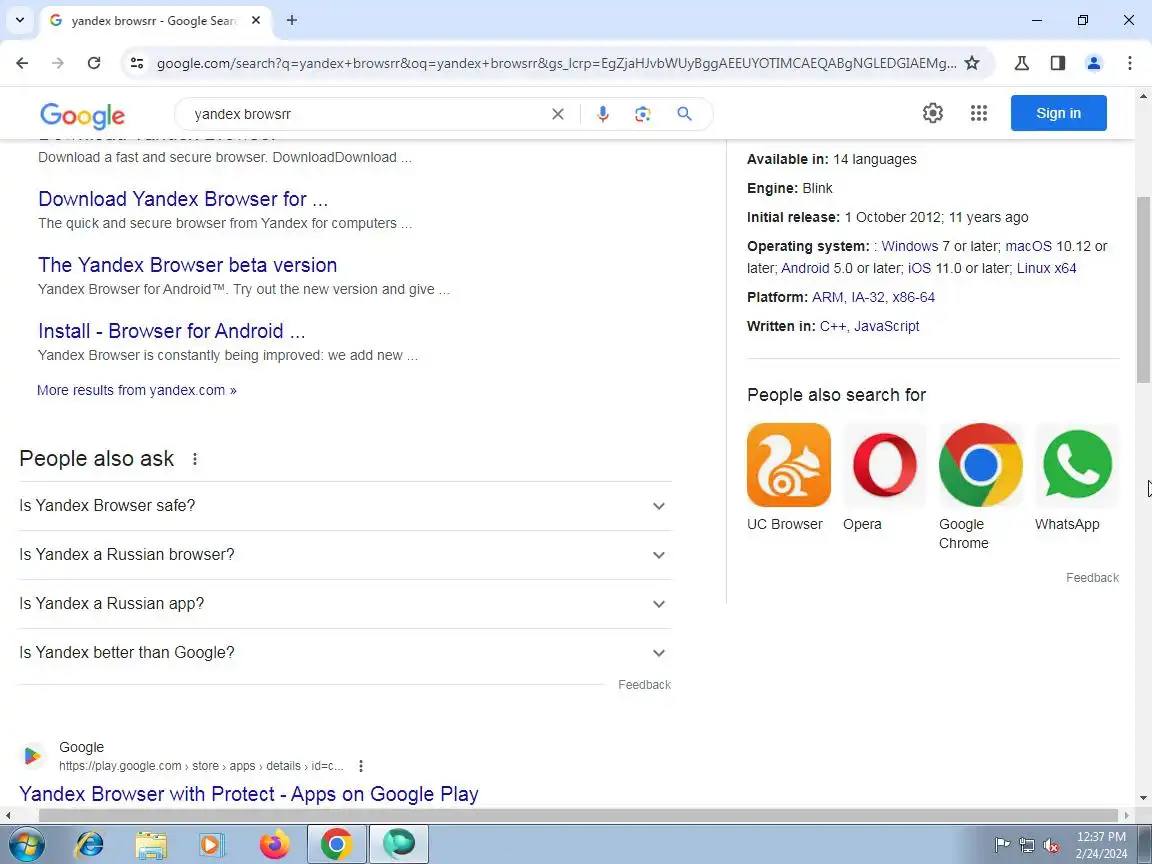The height and width of the screenshot is (864, 1152).
Task: Open the x86-64 platform link
Action: tap(913, 298)
